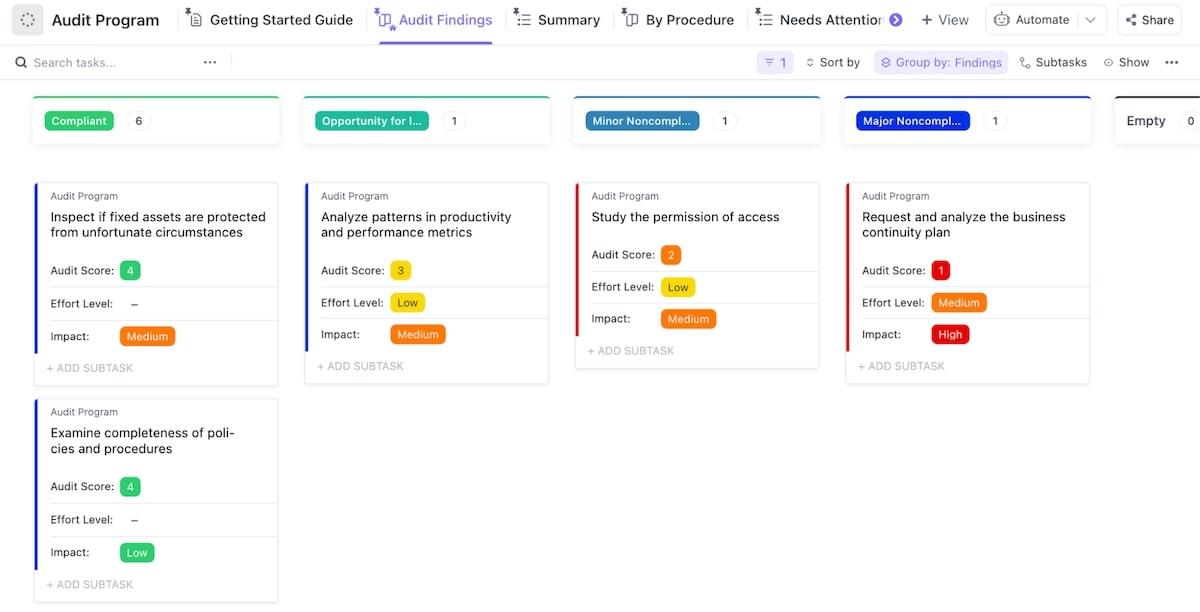
Task: Click the Audit Program workspace loading icon
Action: 28,20
